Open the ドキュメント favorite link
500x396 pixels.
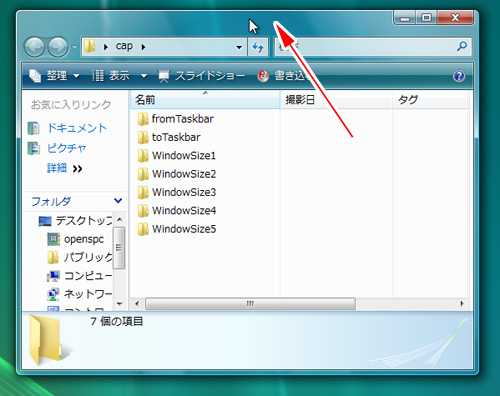click(x=77, y=128)
